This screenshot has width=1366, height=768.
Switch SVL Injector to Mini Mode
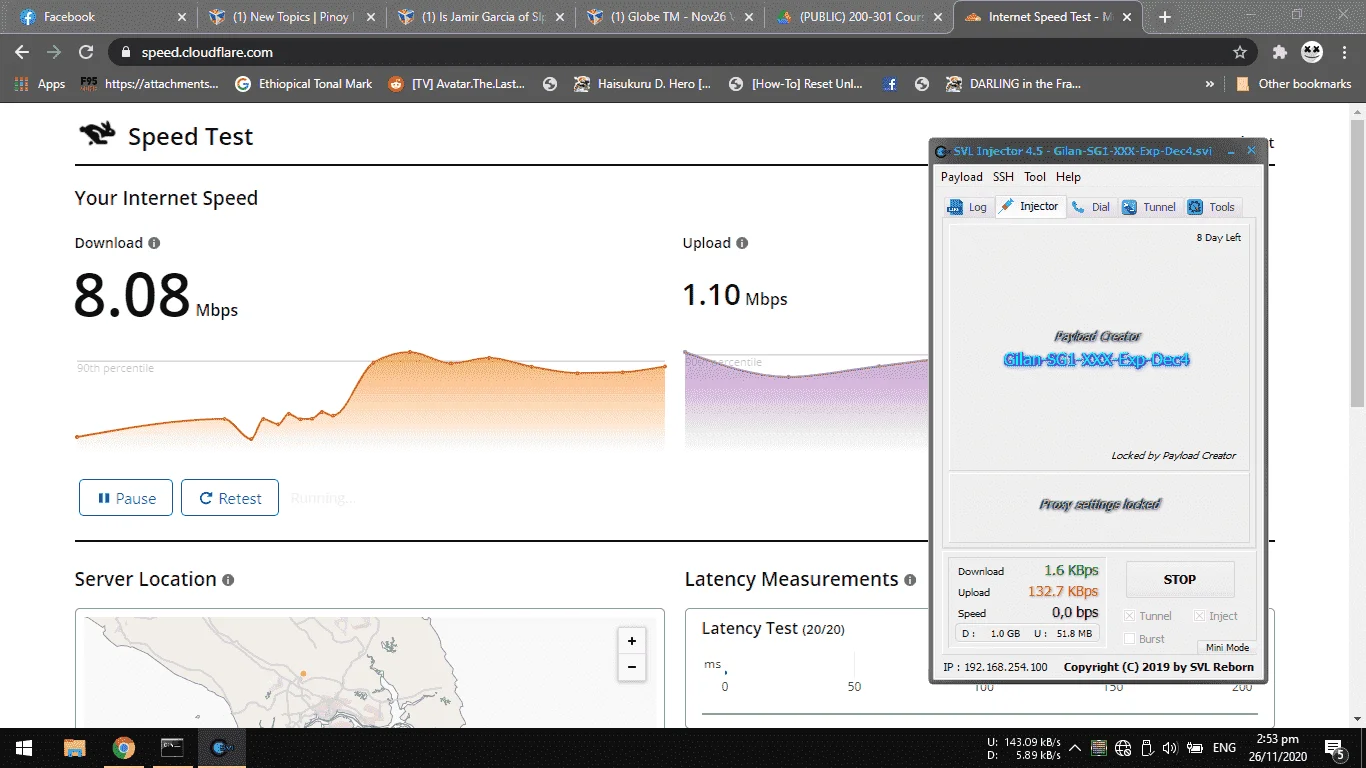[1227, 647]
